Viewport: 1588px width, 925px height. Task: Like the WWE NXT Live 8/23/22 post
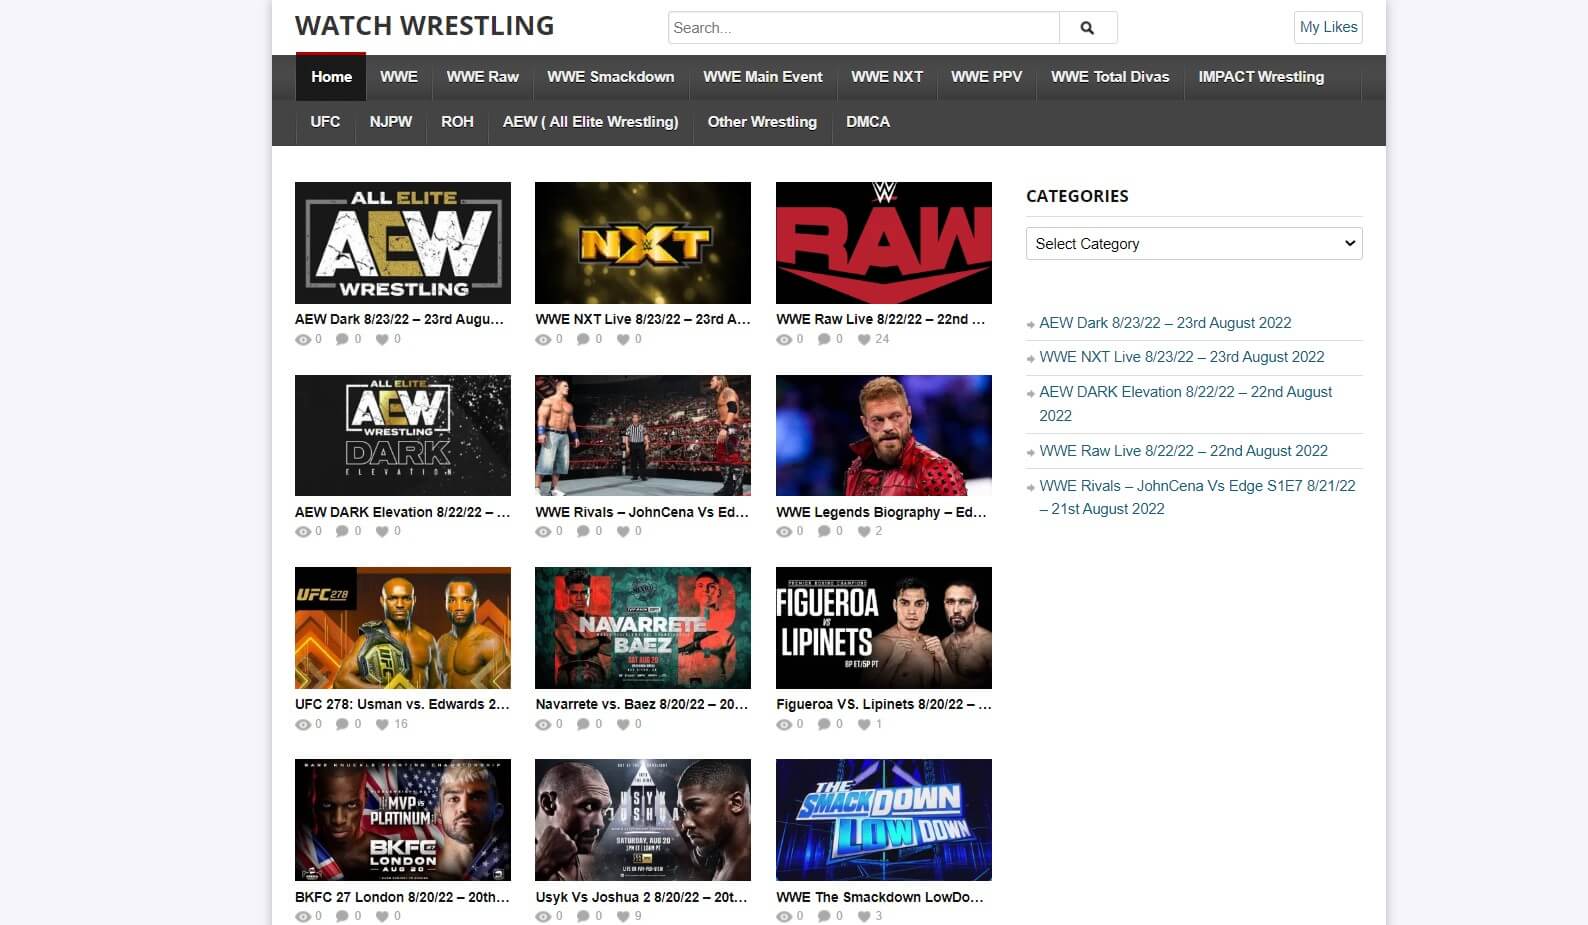[x=623, y=340]
